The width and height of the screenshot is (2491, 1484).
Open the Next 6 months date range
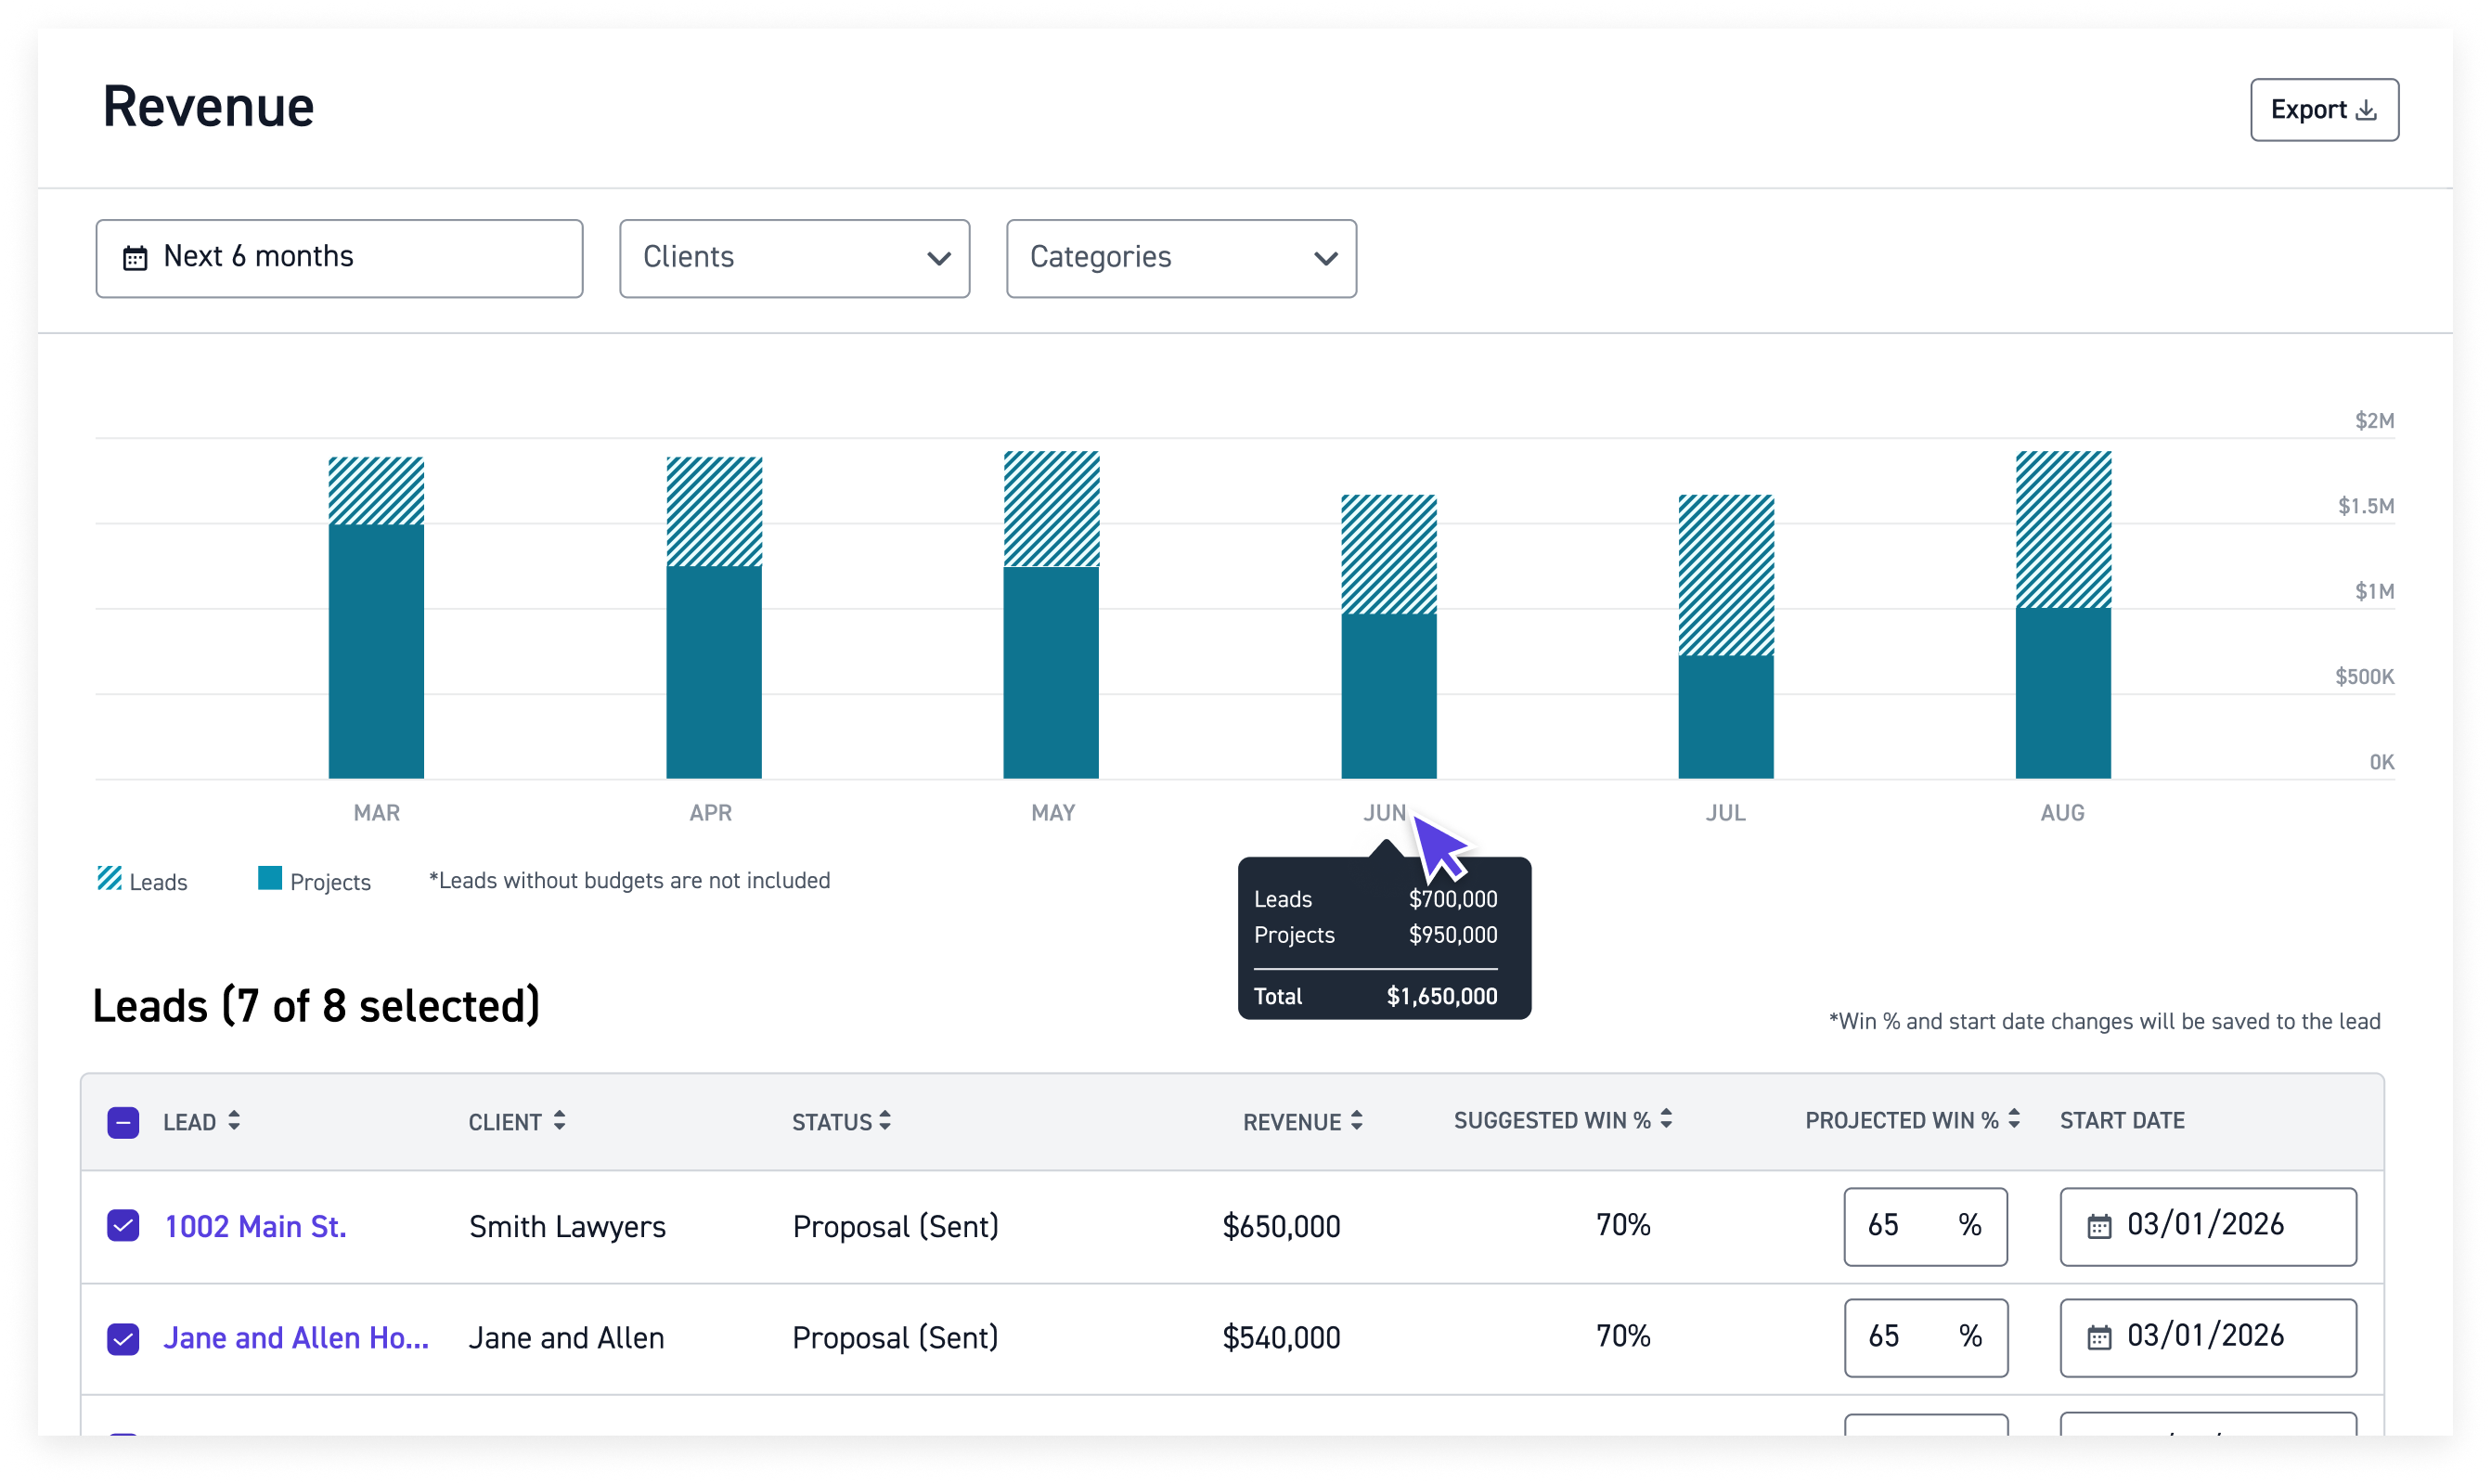339,258
